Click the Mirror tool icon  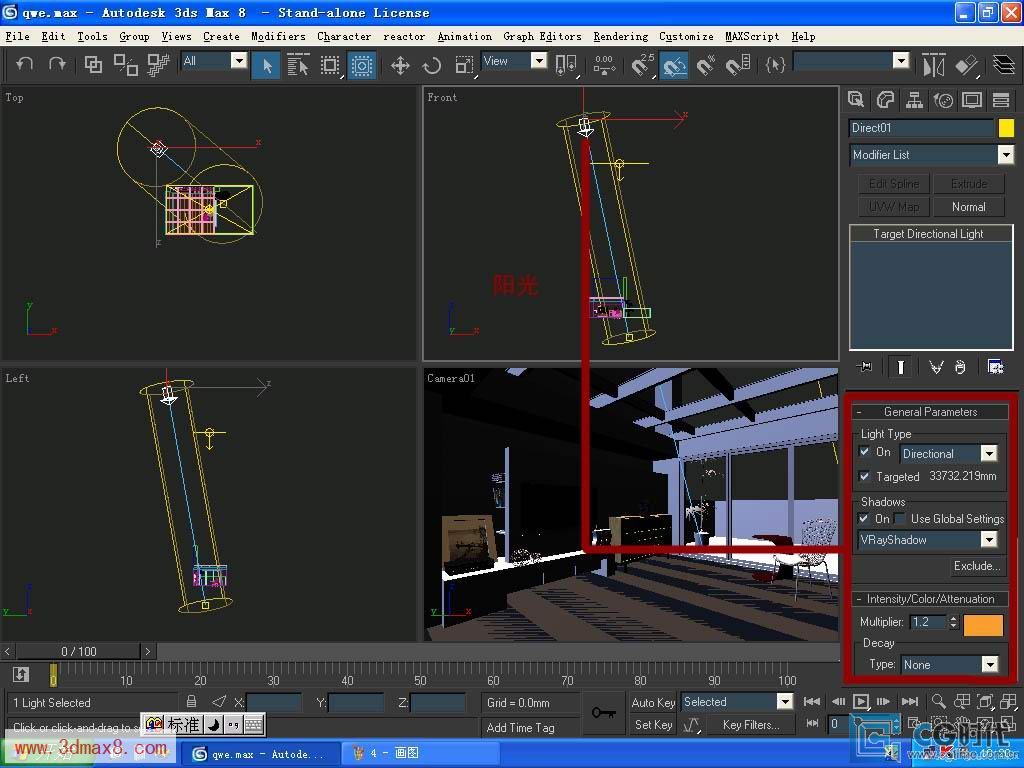coord(933,65)
